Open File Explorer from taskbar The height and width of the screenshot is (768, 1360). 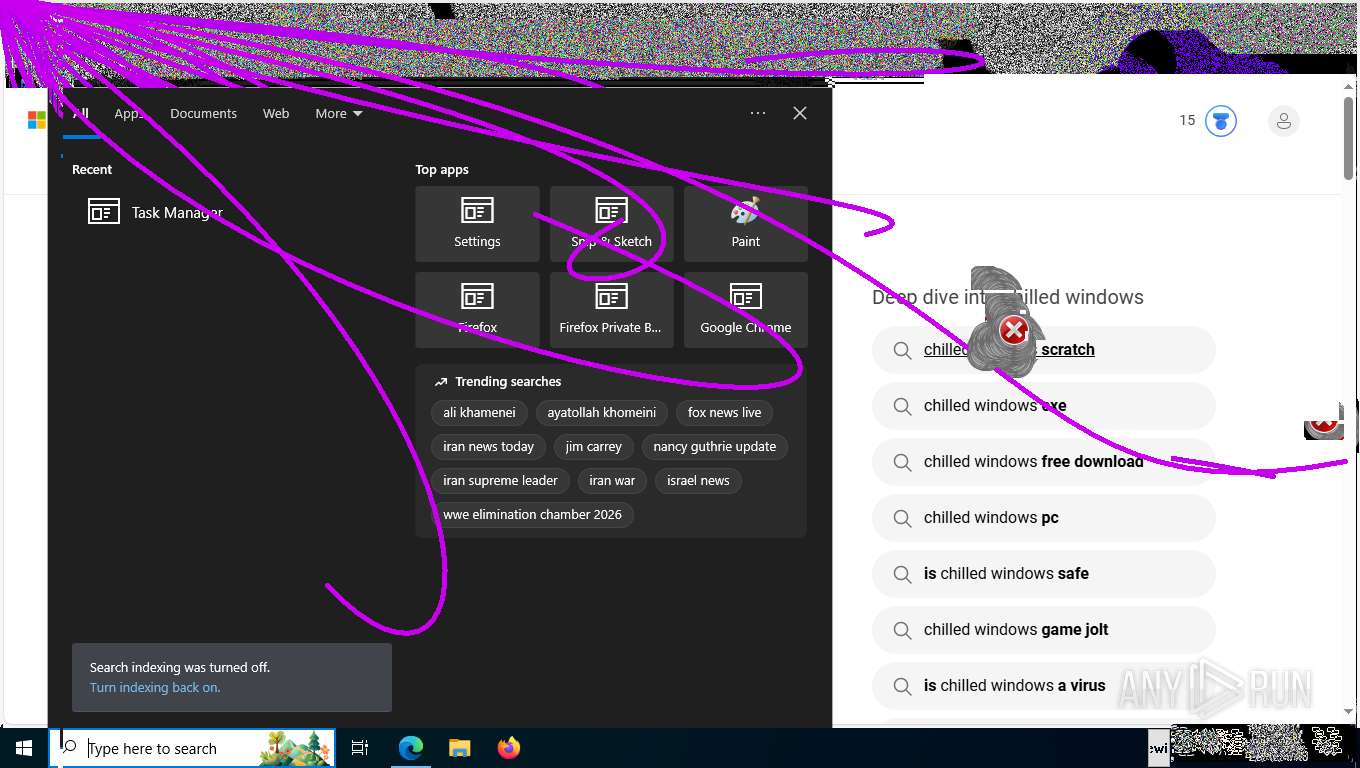[x=459, y=748]
